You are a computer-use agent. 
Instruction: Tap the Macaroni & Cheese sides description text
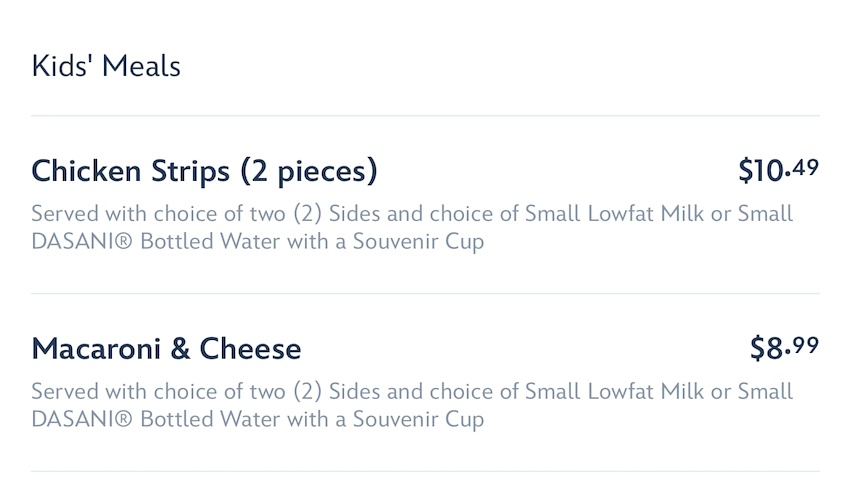point(411,405)
